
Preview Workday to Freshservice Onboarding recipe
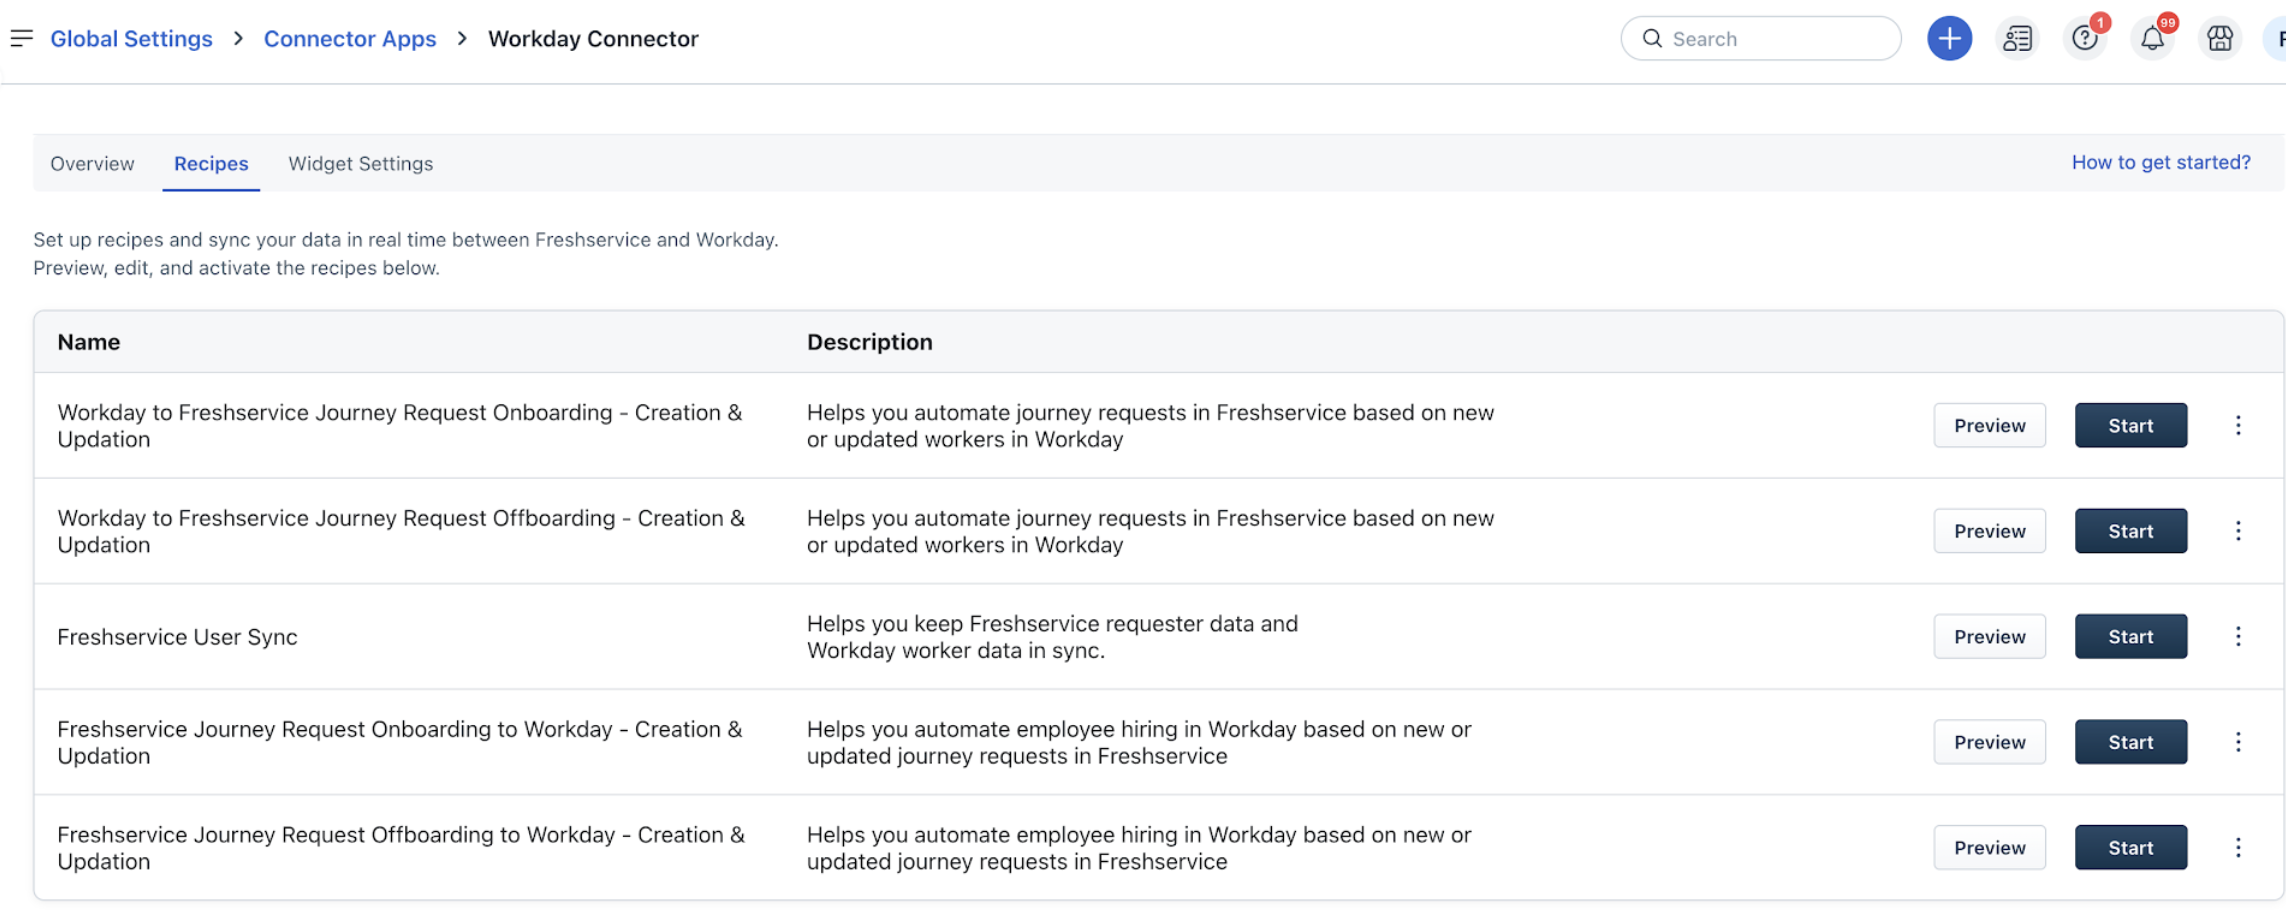(x=1989, y=425)
